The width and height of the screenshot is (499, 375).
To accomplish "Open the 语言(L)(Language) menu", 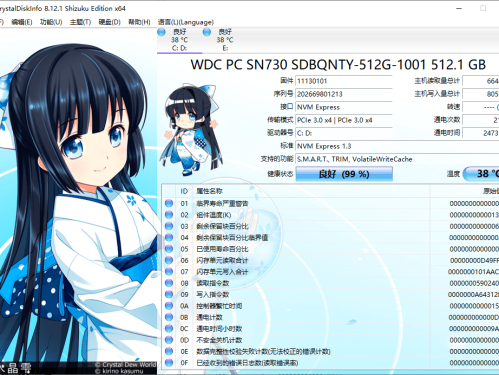I will click(186, 22).
